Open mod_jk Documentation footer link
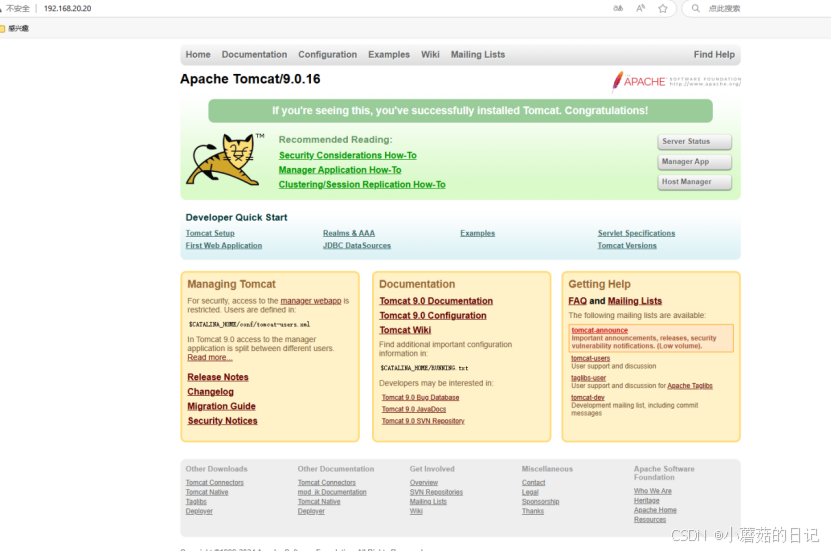The height and width of the screenshot is (551, 831). pos(332,492)
